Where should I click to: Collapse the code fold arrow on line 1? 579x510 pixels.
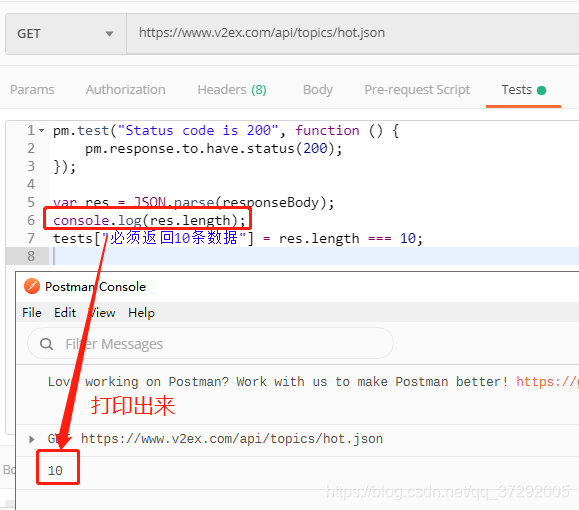click(41, 130)
